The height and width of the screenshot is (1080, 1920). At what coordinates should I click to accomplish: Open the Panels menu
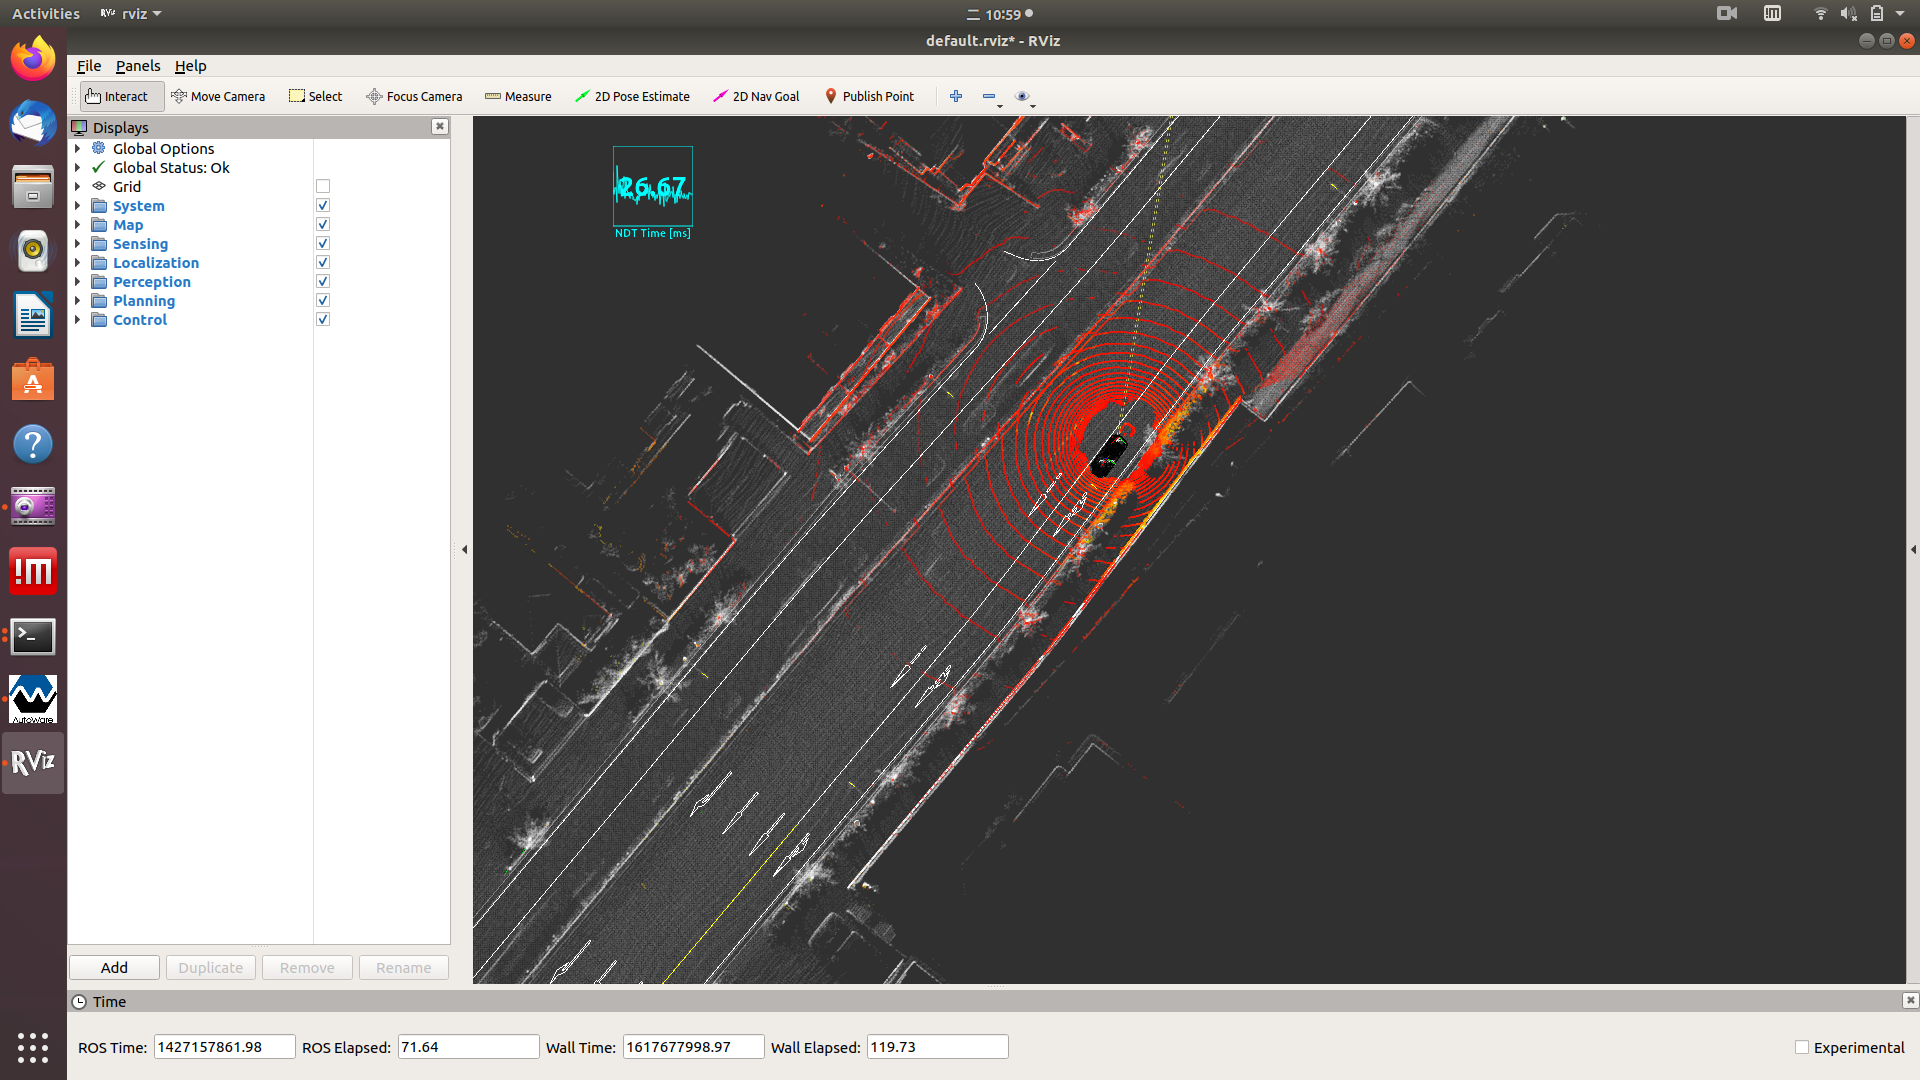pyautogui.click(x=138, y=66)
